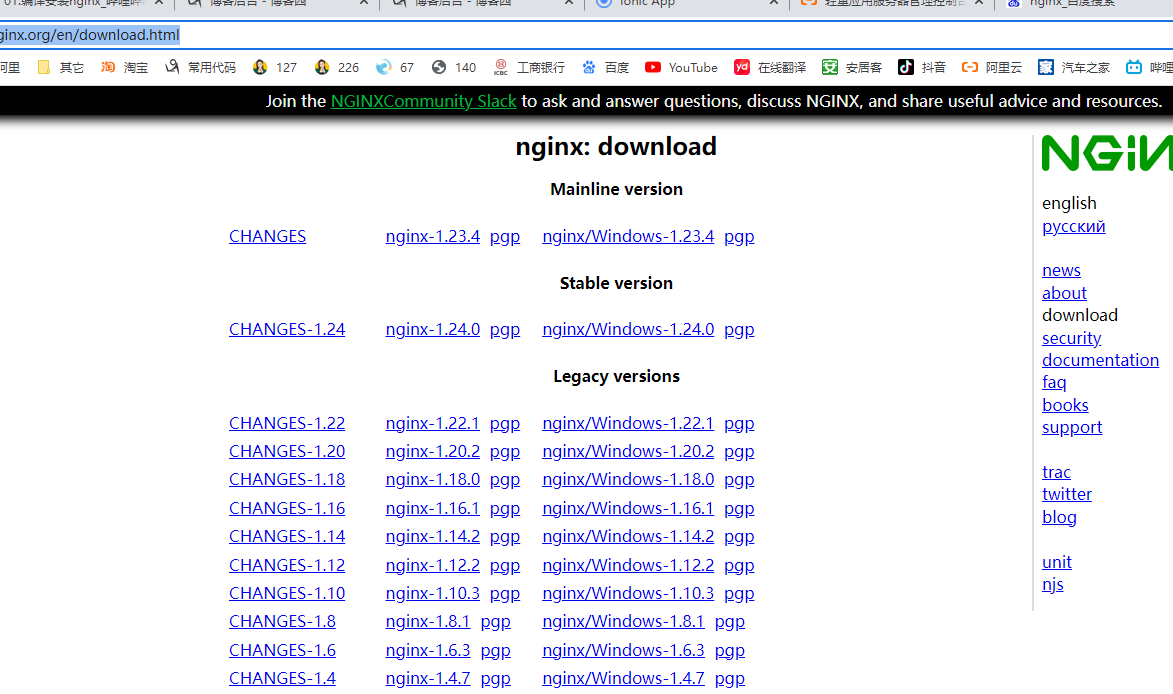Screen dimensions: 1173x694
Task: Download nginx-1.23.4 source
Action: point(432,236)
